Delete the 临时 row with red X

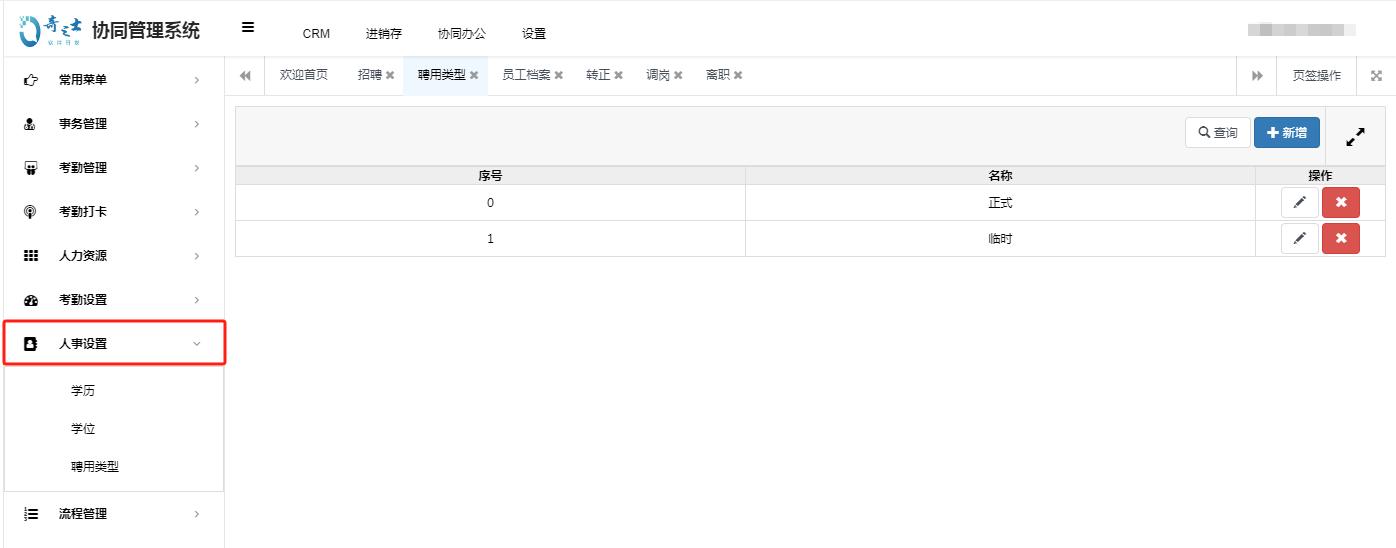click(1340, 239)
